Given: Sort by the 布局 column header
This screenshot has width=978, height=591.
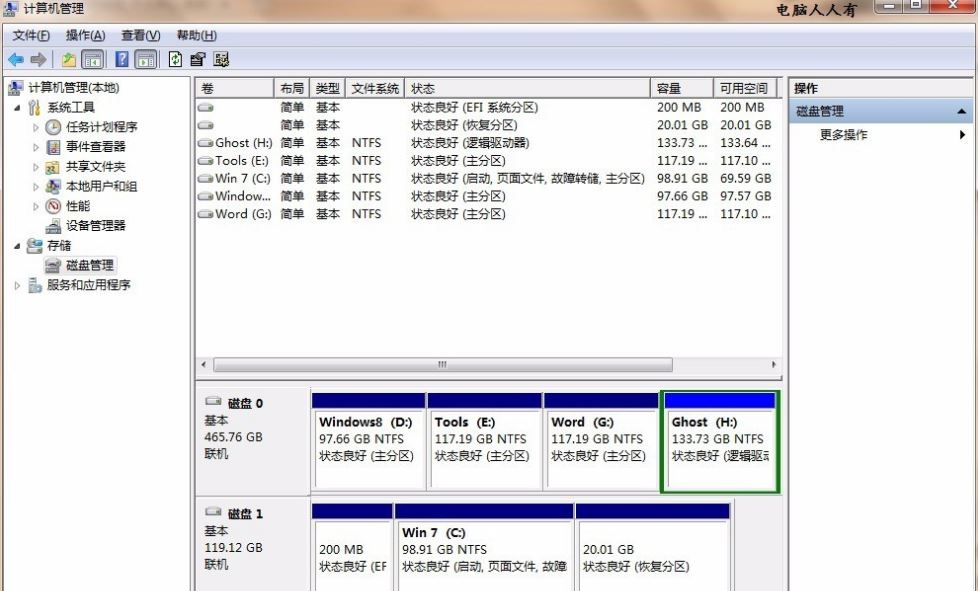Looking at the screenshot, I should point(292,89).
